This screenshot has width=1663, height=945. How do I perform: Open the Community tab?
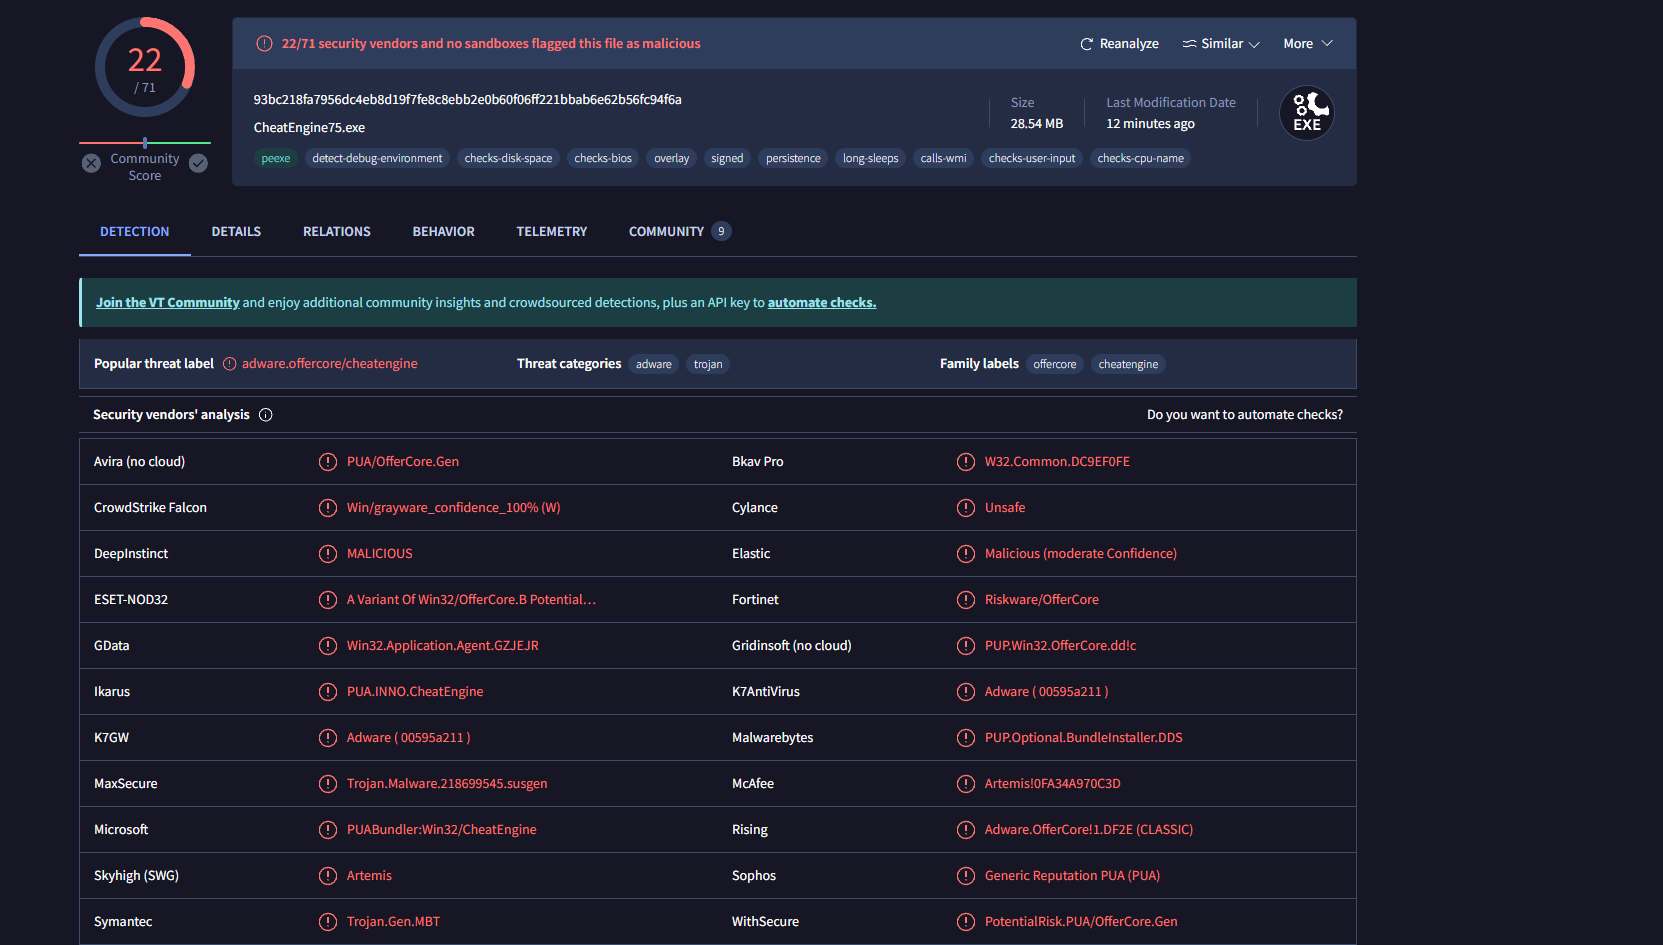(680, 232)
